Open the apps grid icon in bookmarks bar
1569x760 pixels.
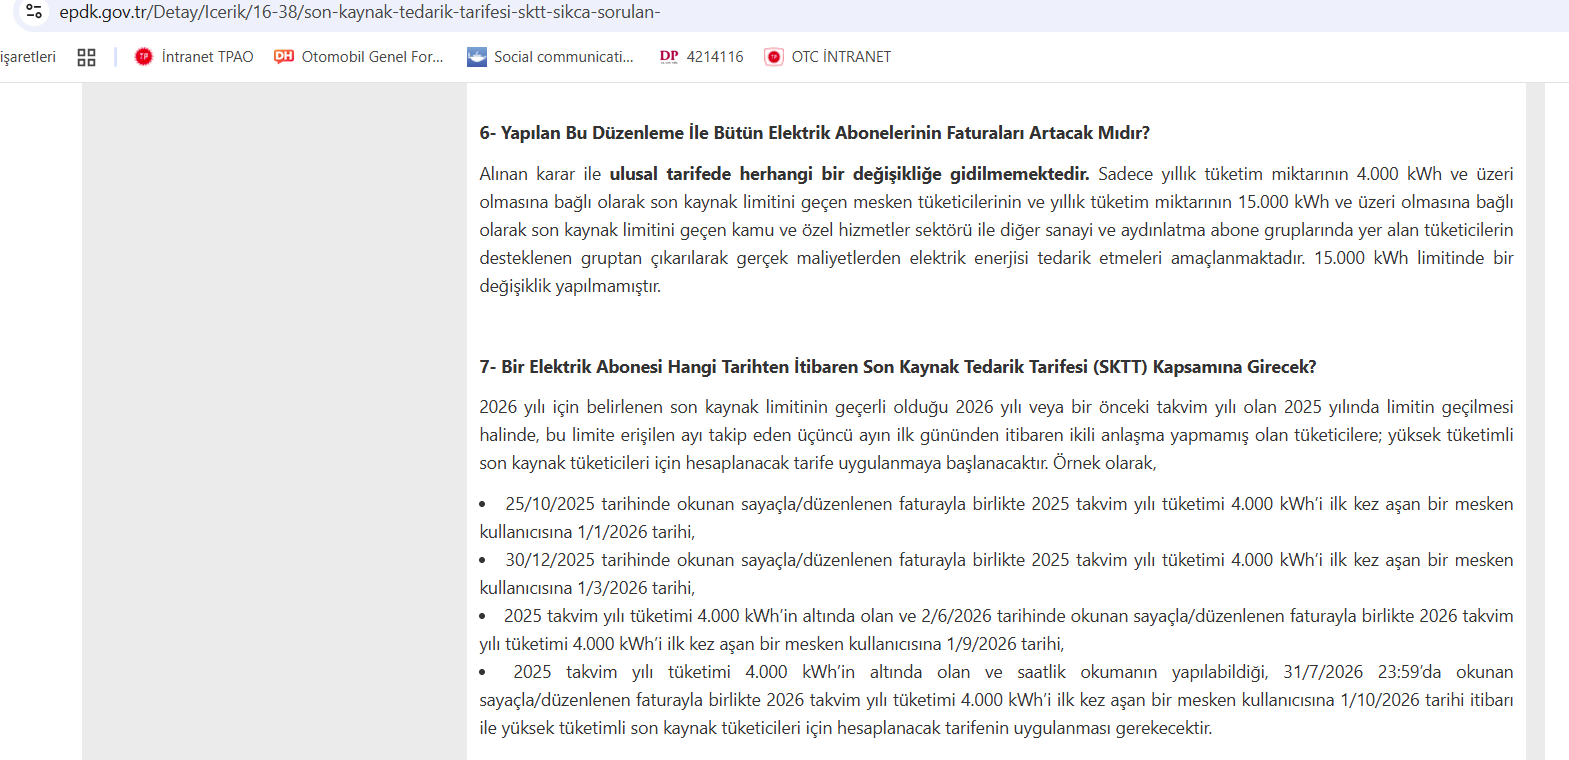click(x=87, y=57)
